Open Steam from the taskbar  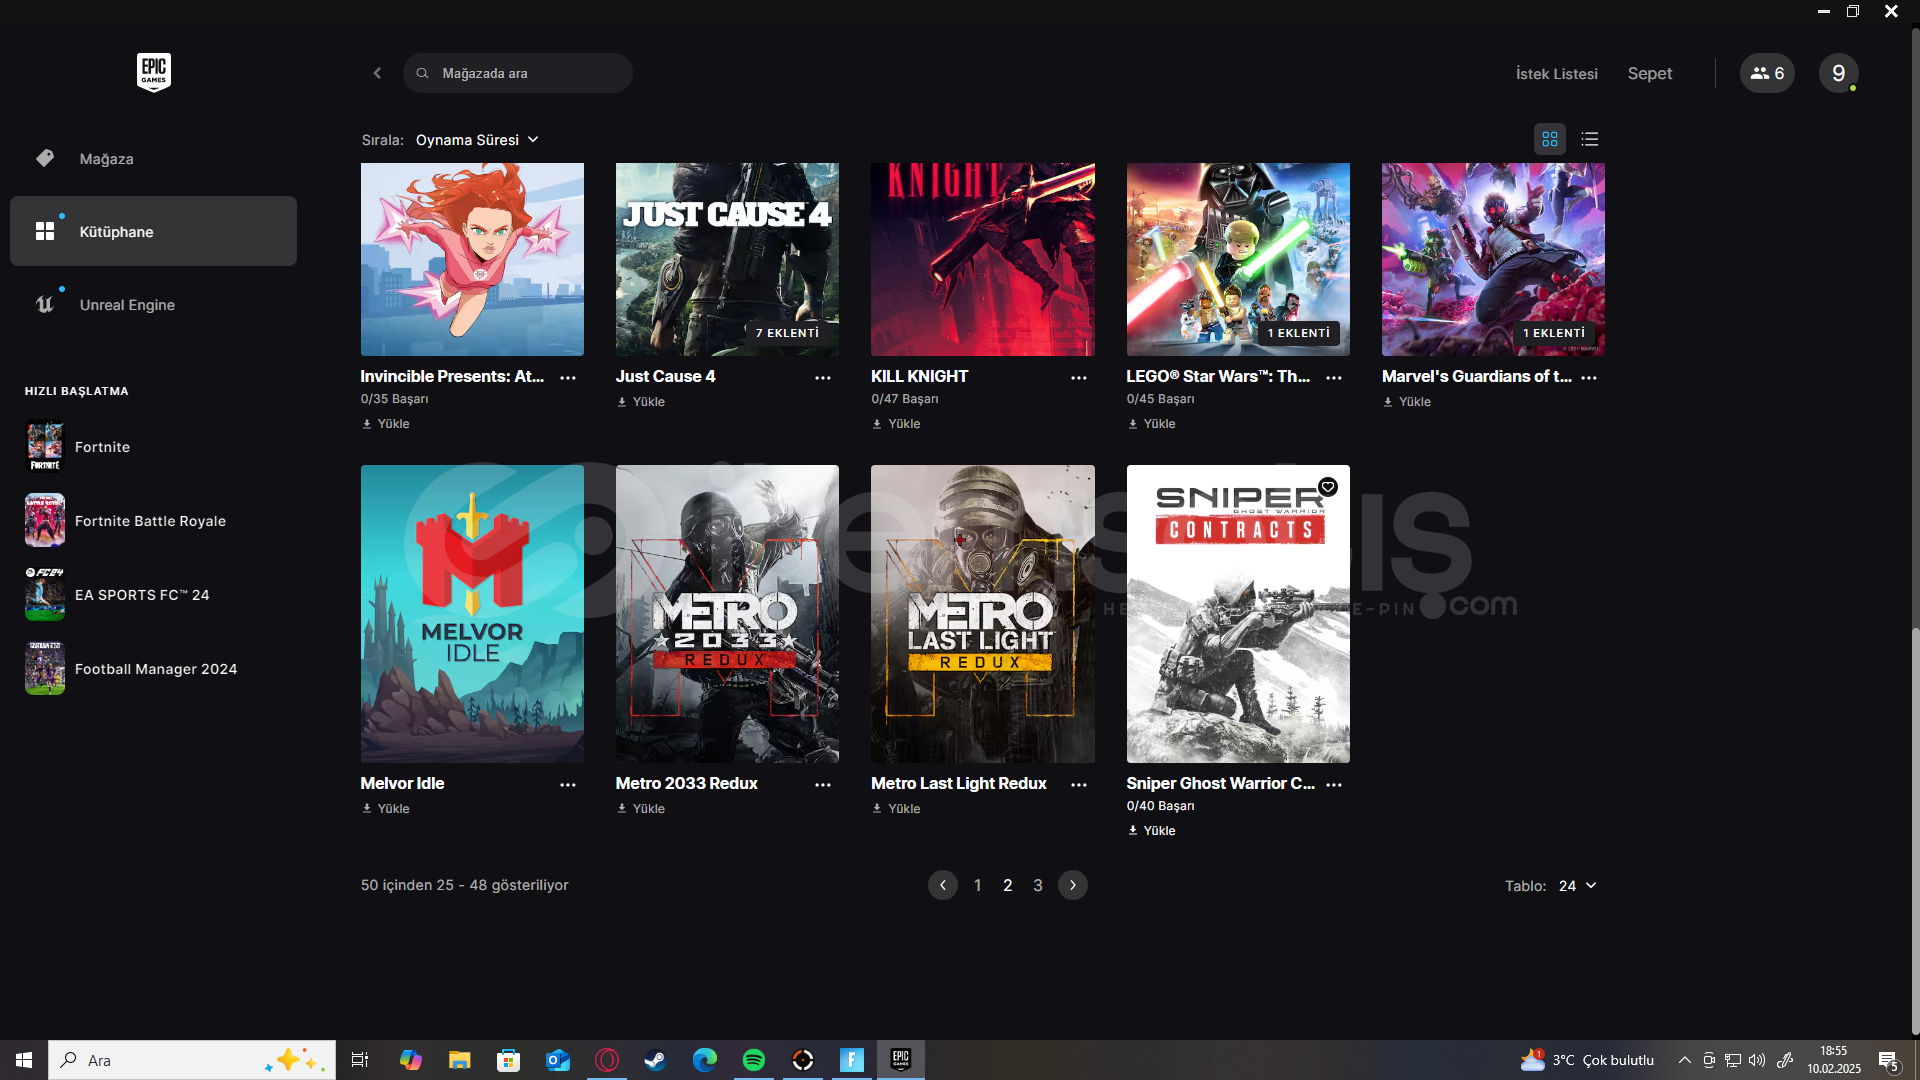pos(655,1060)
